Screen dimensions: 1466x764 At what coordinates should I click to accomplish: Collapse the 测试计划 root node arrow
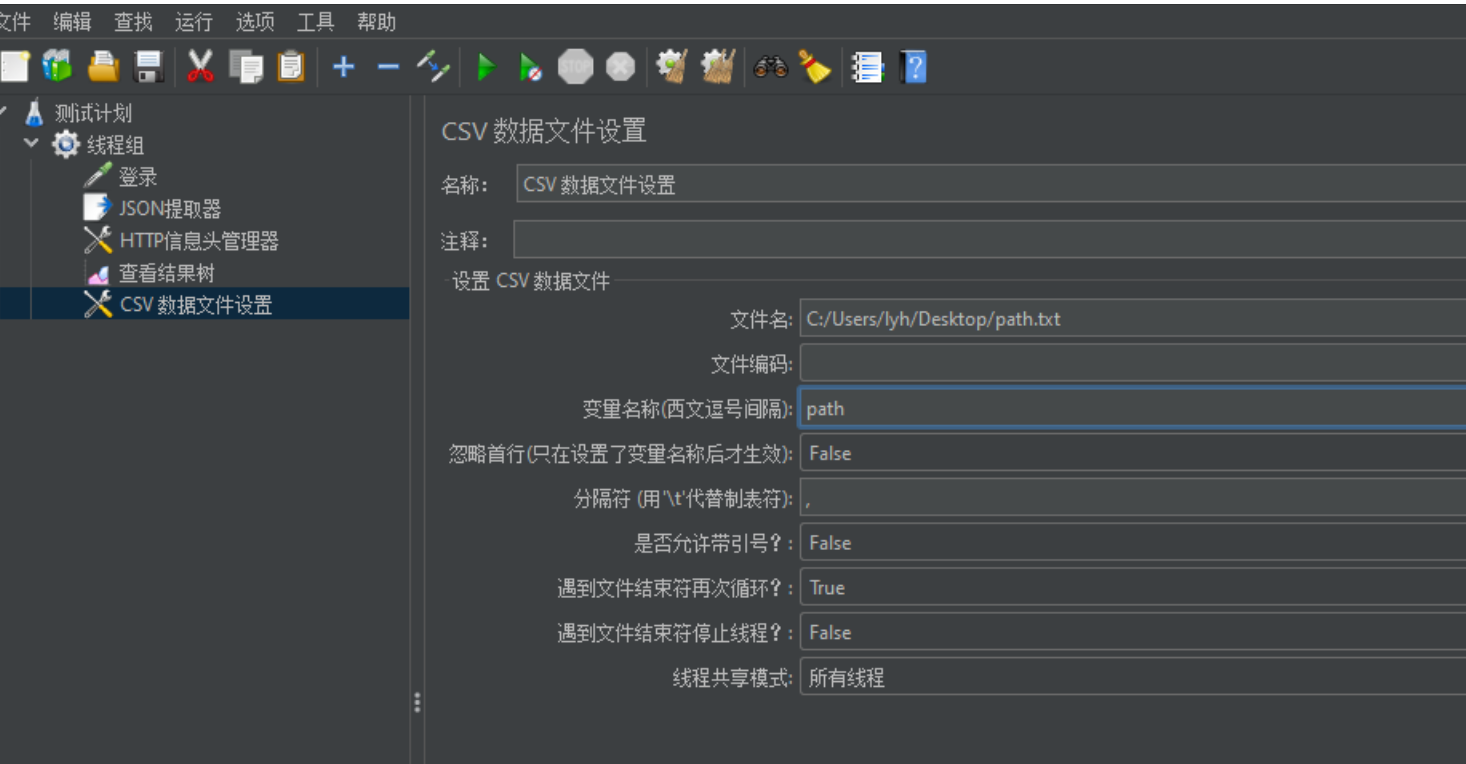coord(3,110)
